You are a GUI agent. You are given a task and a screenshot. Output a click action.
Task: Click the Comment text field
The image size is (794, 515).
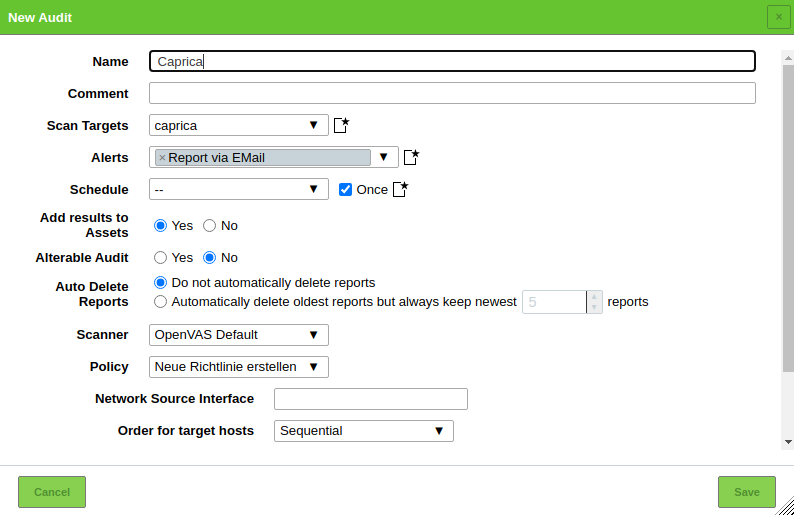tap(452, 93)
